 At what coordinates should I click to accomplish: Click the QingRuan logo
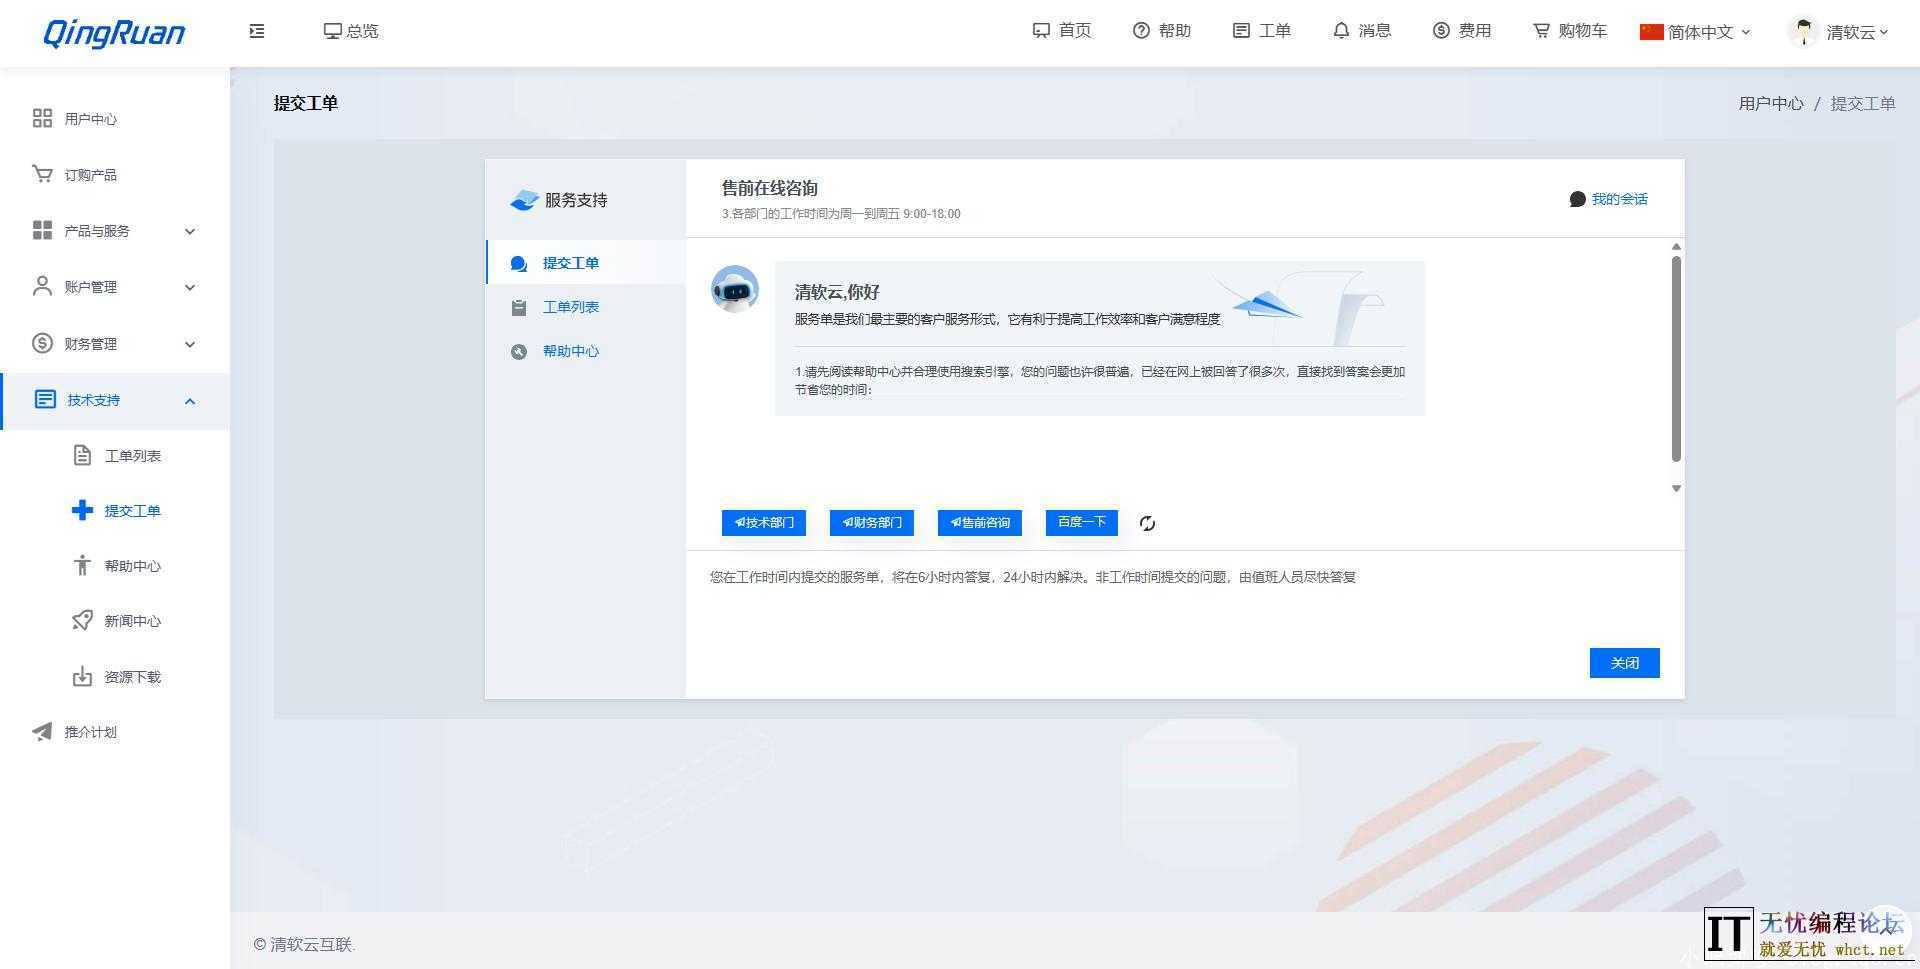[x=114, y=33]
